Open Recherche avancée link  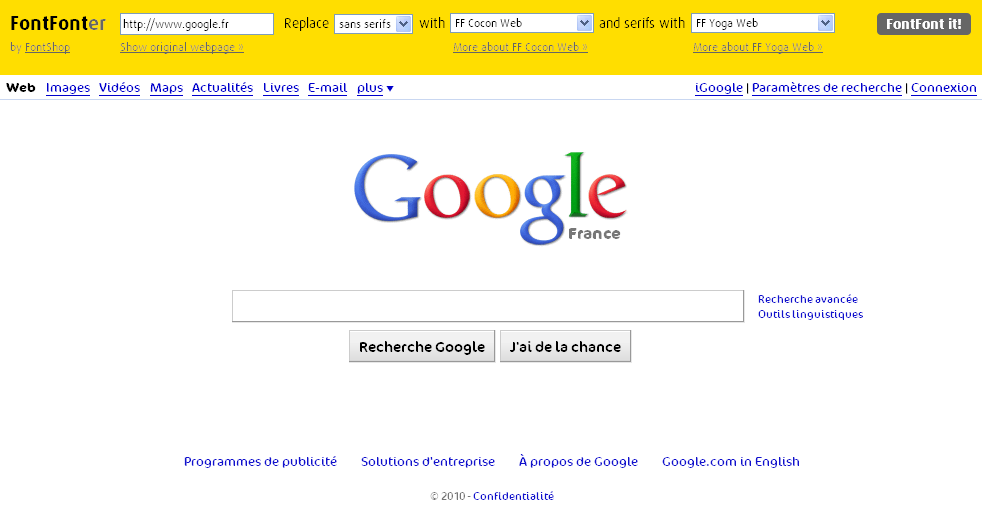coord(808,299)
